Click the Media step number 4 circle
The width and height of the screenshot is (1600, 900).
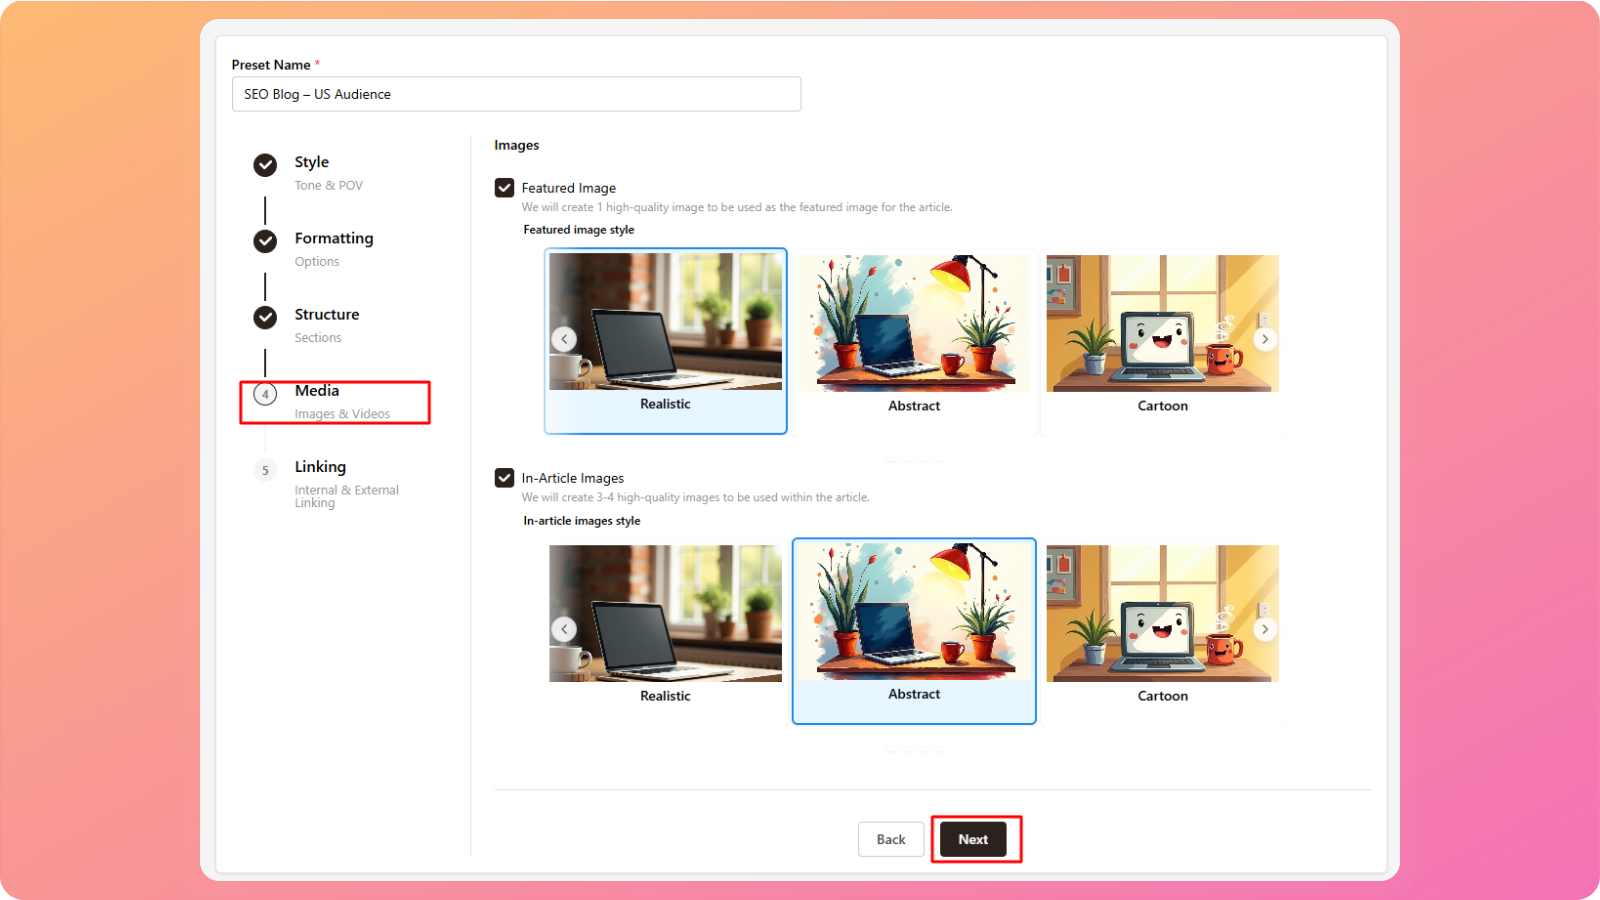click(265, 394)
